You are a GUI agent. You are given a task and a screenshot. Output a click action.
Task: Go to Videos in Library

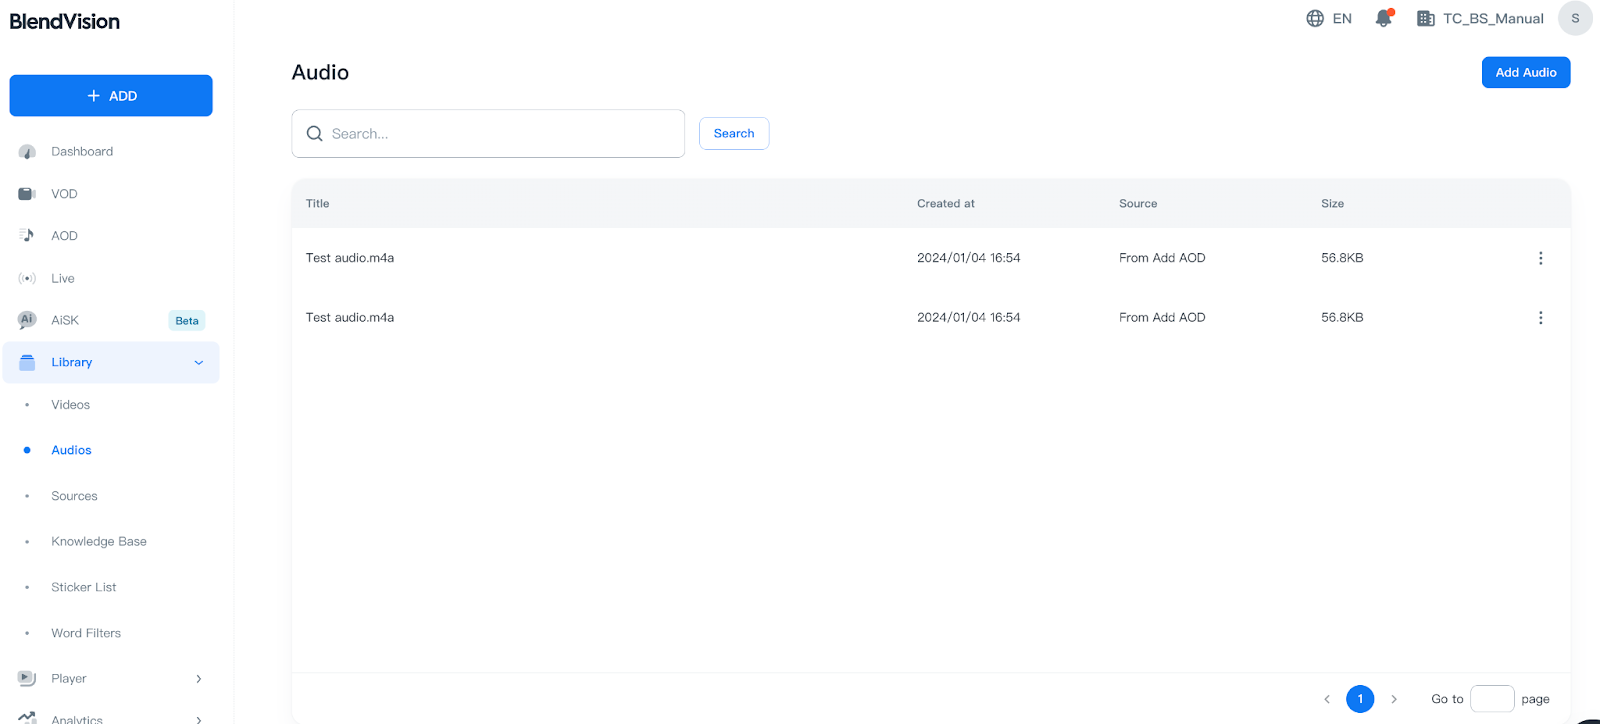[70, 405]
